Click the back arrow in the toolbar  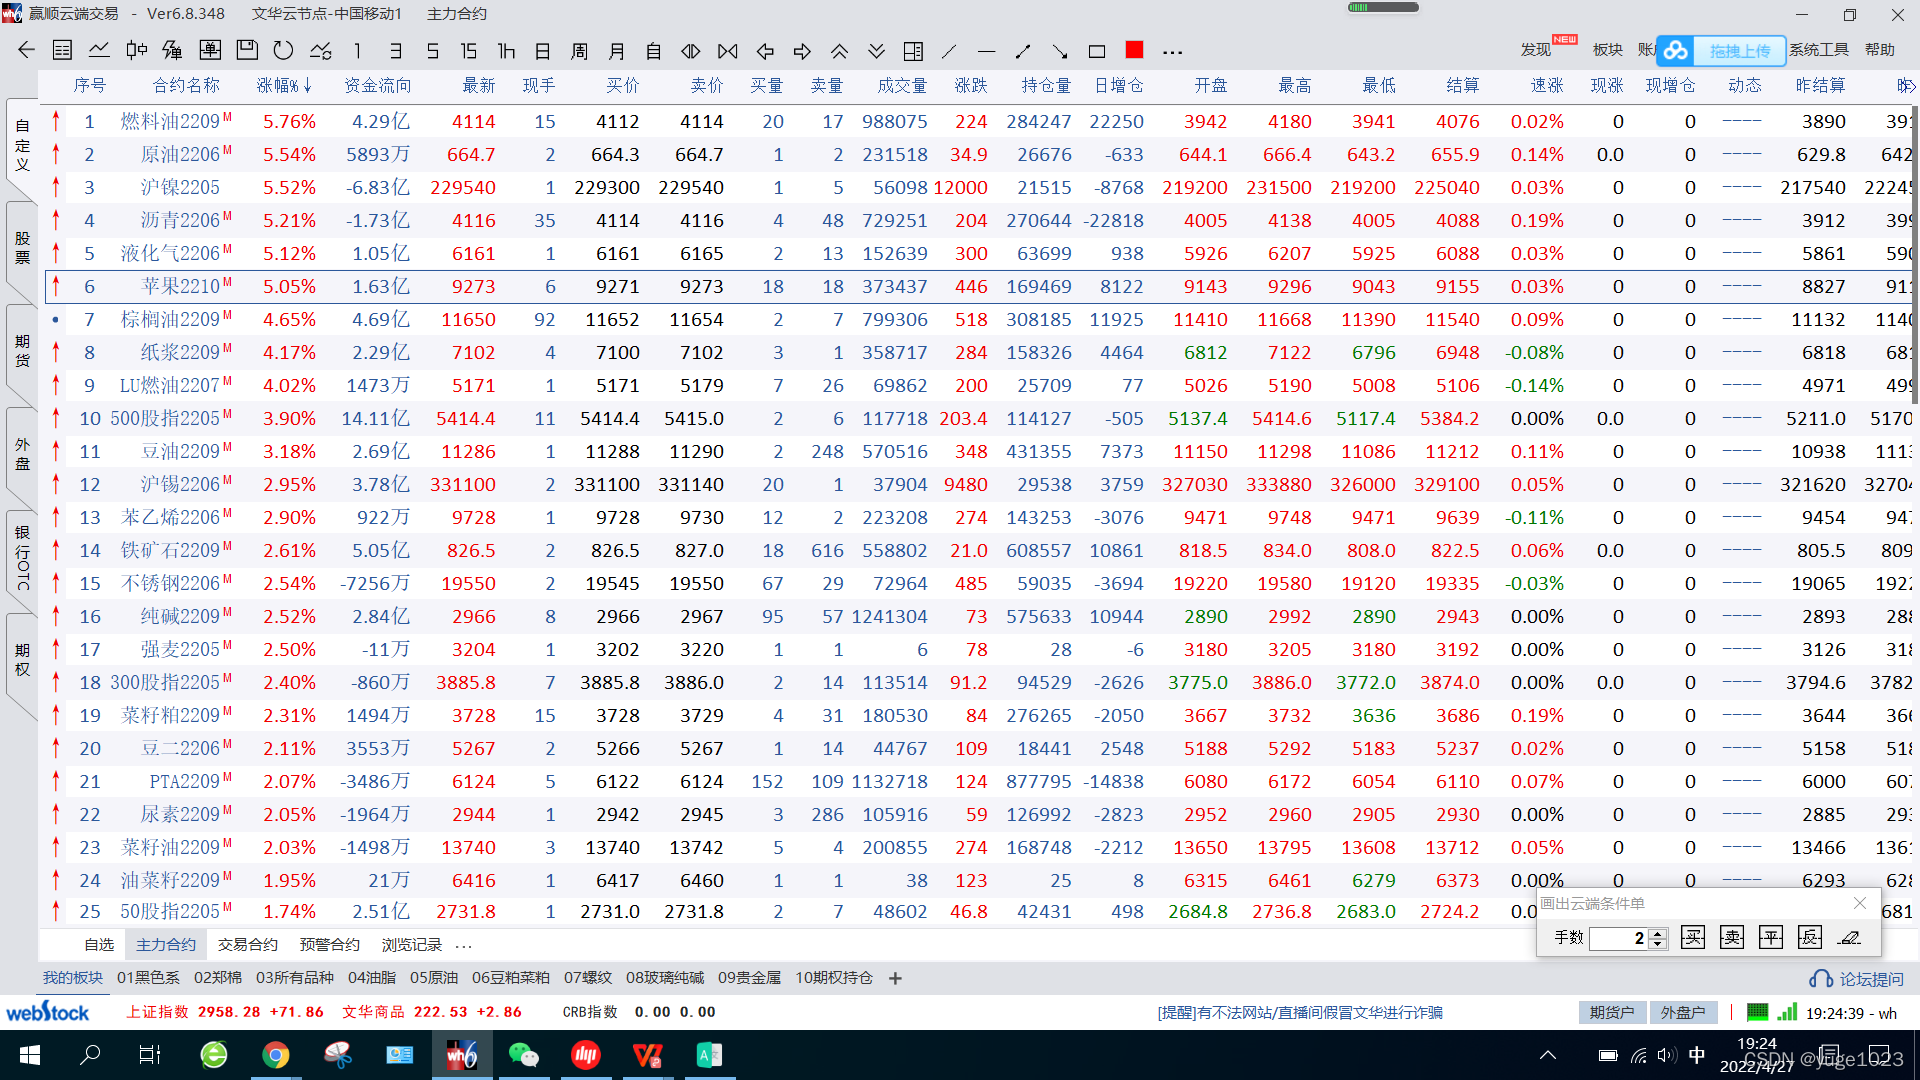pyautogui.click(x=27, y=50)
